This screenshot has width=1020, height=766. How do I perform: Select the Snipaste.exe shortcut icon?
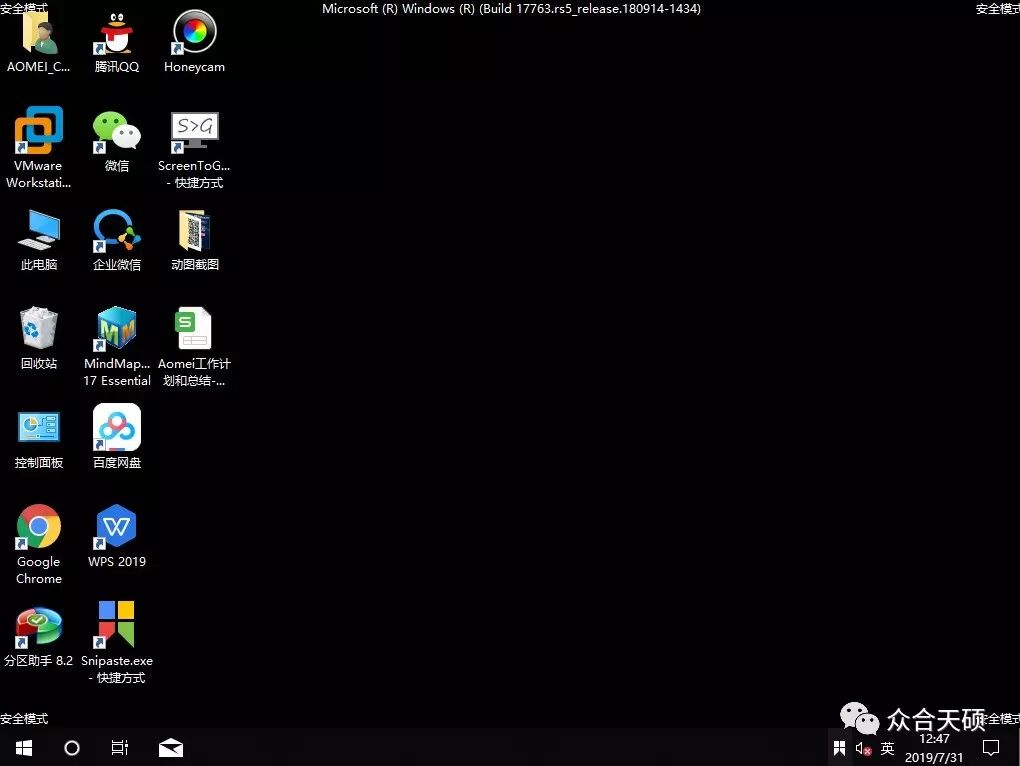pos(116,625)
